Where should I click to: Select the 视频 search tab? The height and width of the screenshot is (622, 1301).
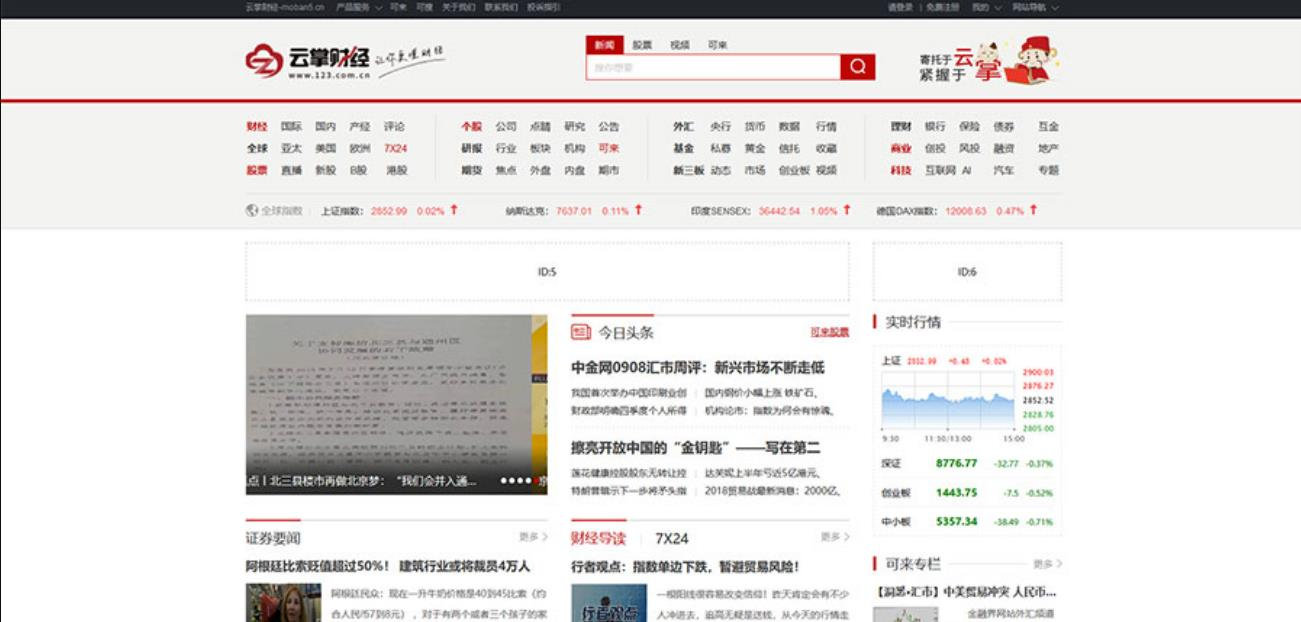coord(680,45)
